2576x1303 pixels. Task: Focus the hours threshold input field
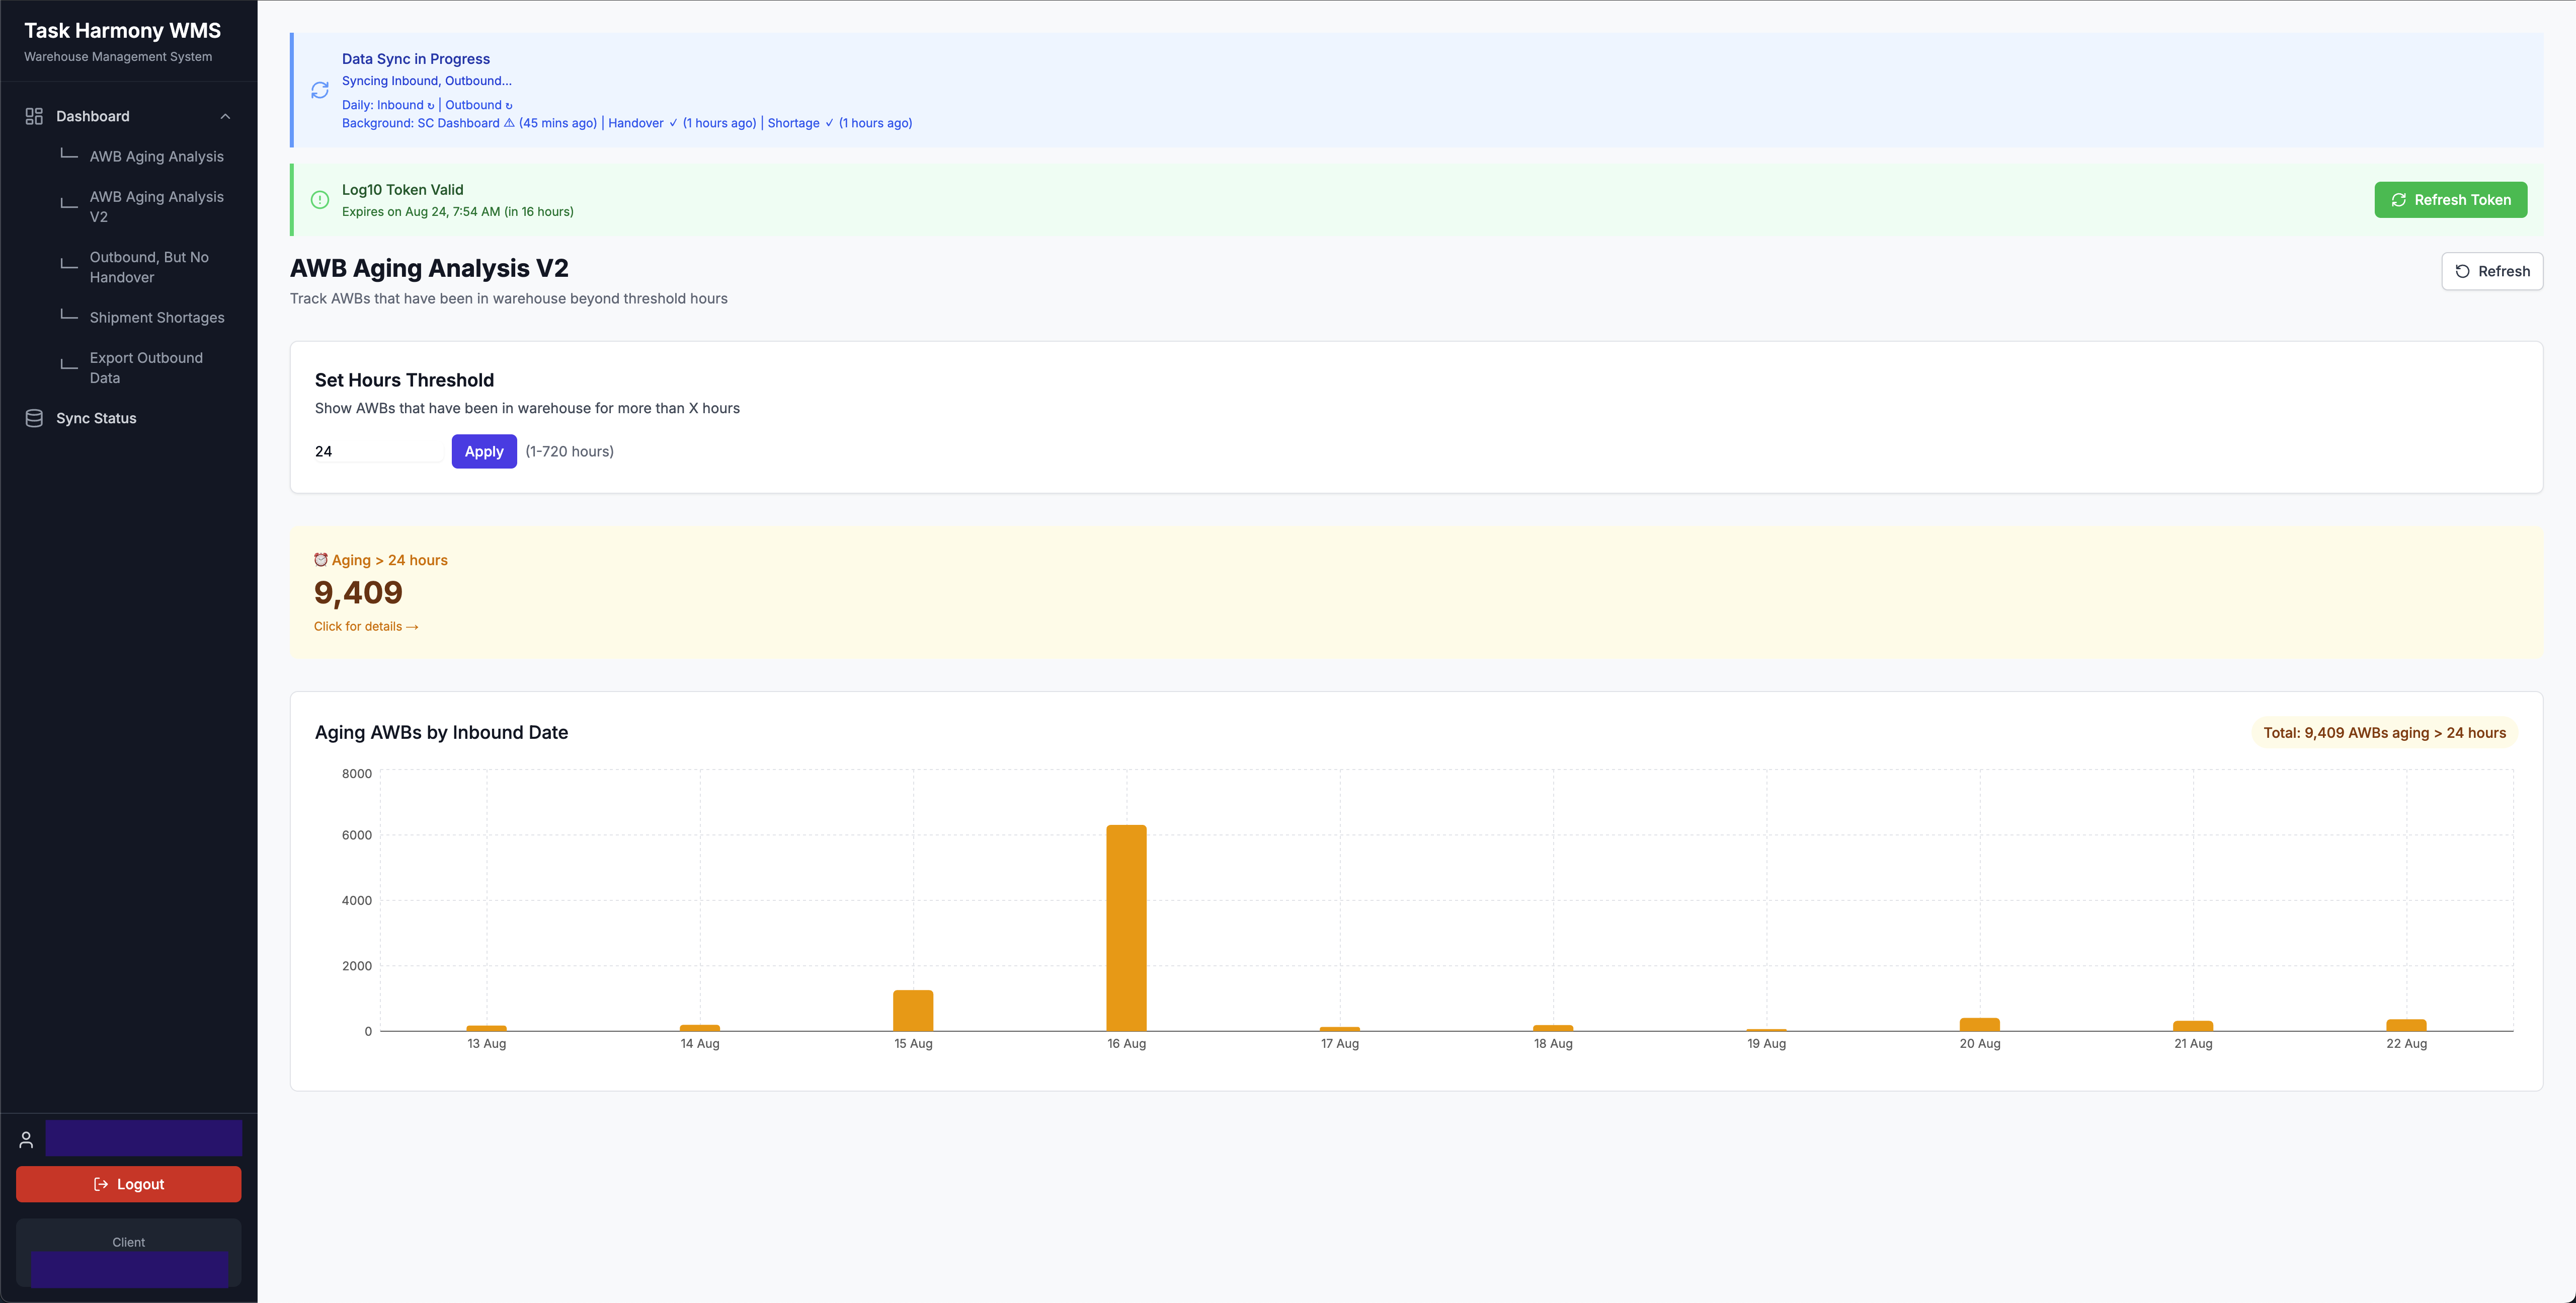[x=378, y=451]
